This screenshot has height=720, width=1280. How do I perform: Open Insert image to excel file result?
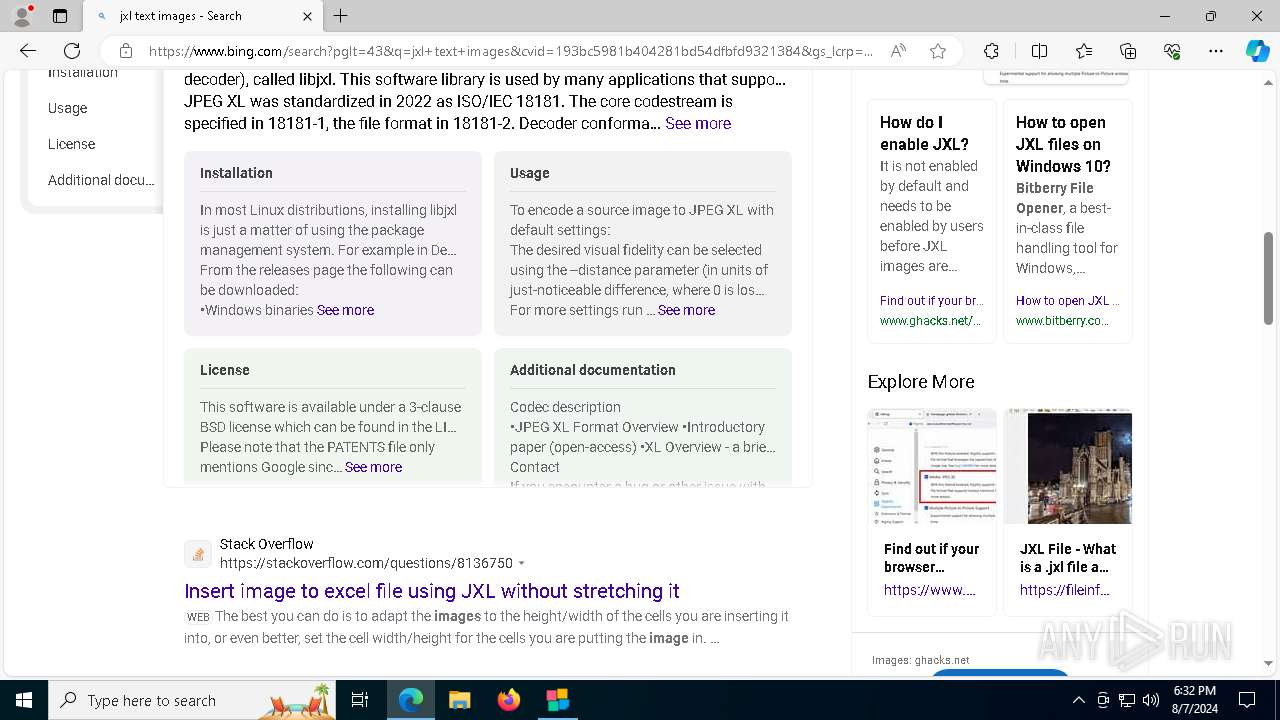pos(432,591)
